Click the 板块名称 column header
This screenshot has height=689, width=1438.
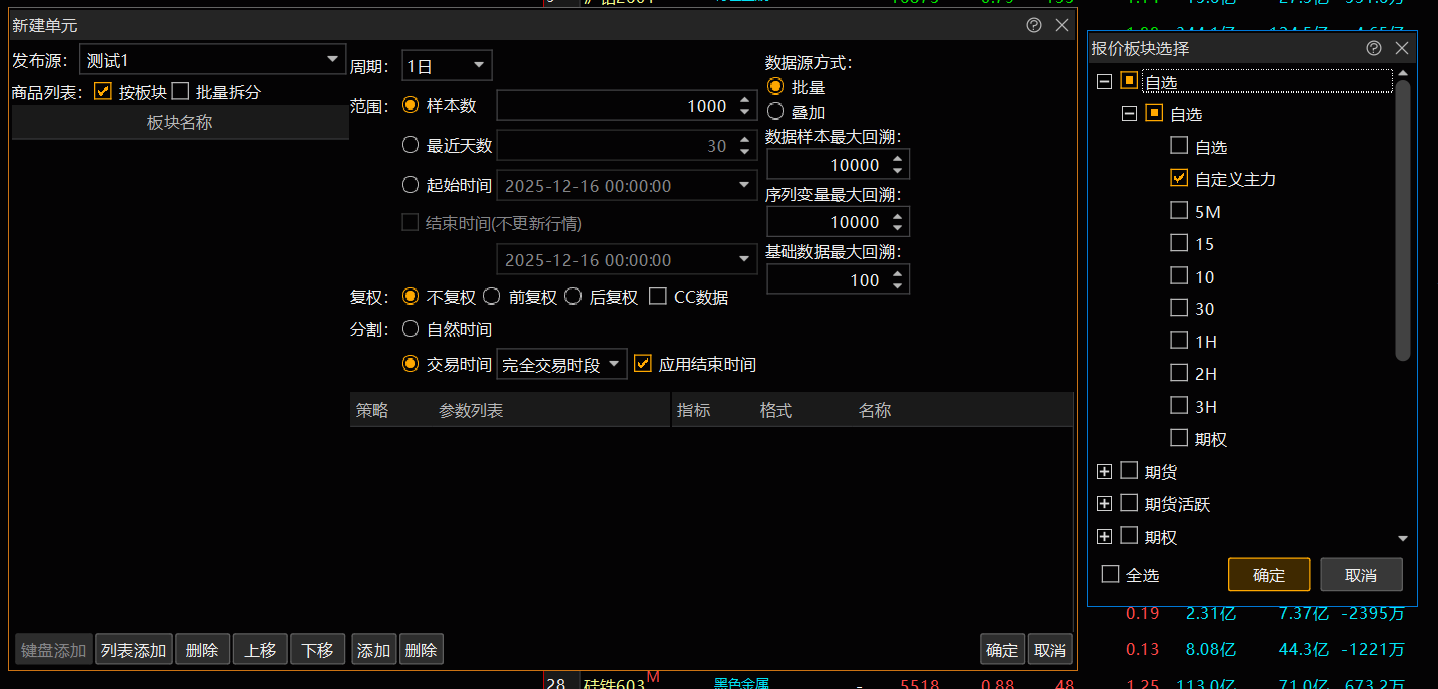(179, 122)
